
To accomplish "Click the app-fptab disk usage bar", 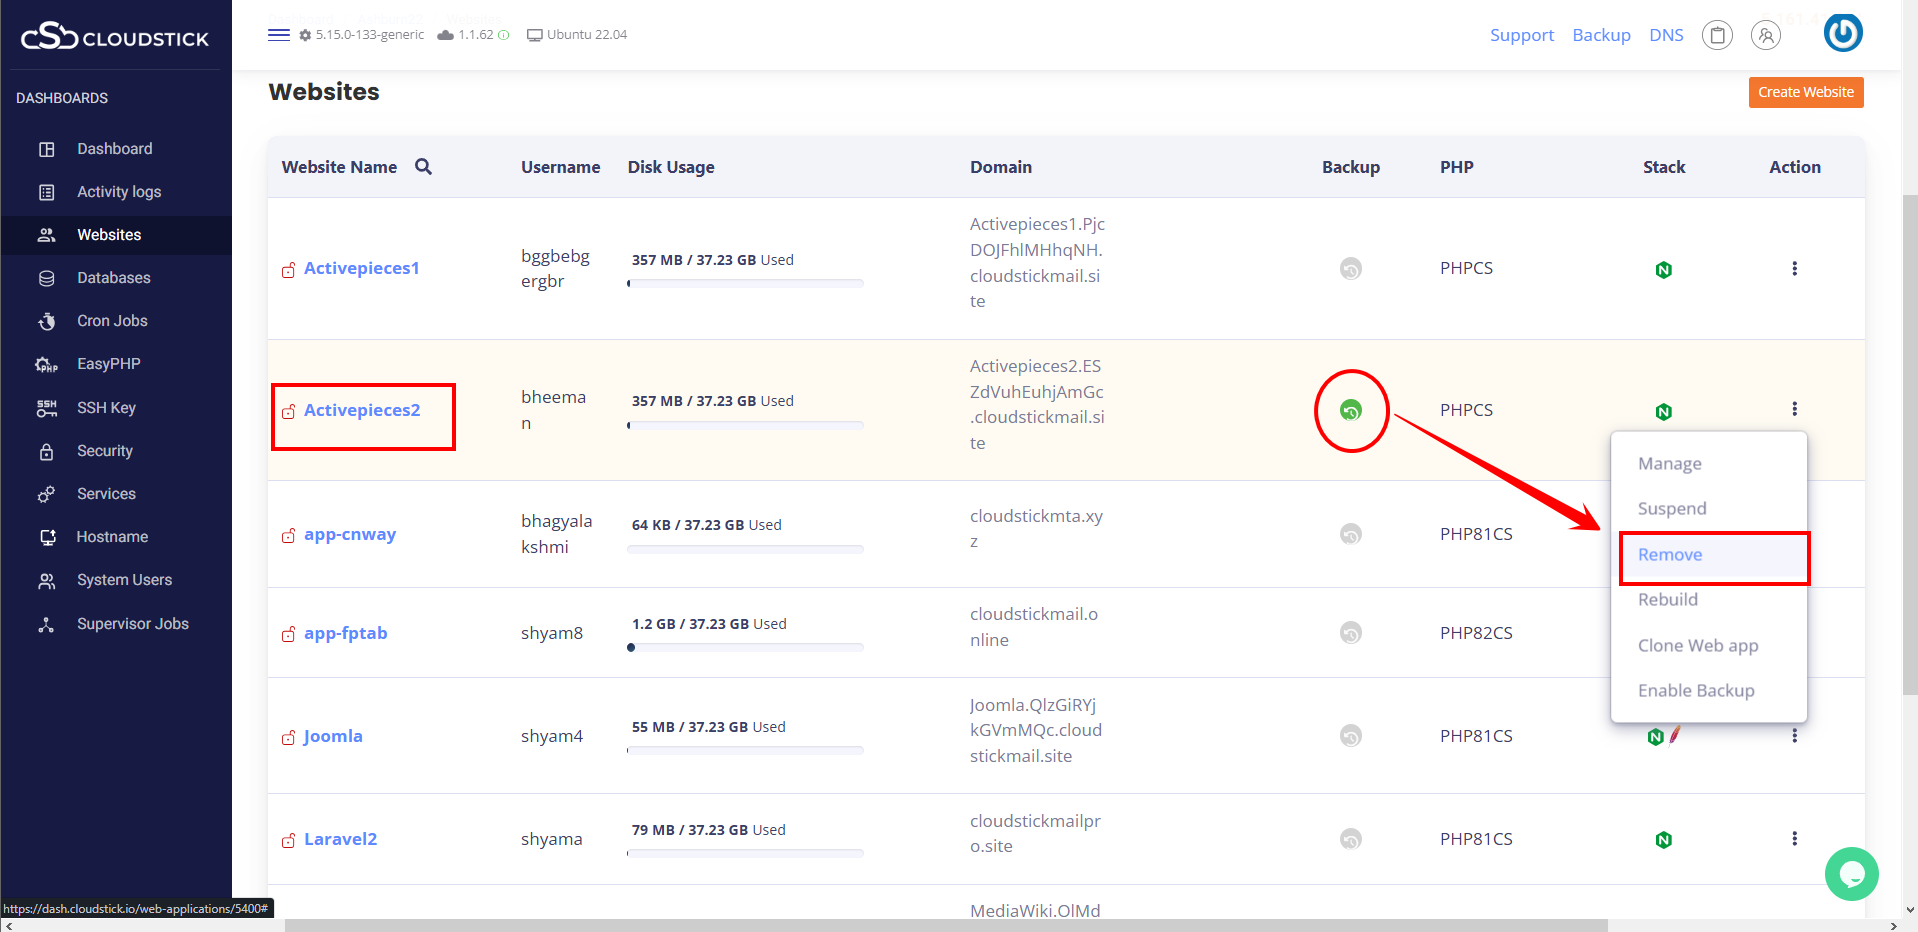I will [745, 647].
